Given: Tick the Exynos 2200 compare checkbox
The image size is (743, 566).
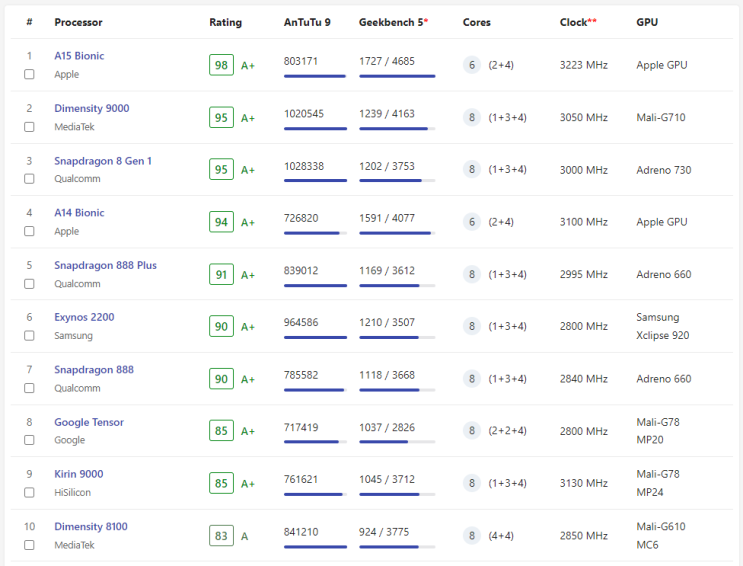Looking at the screenshot, I should point(29,336).
